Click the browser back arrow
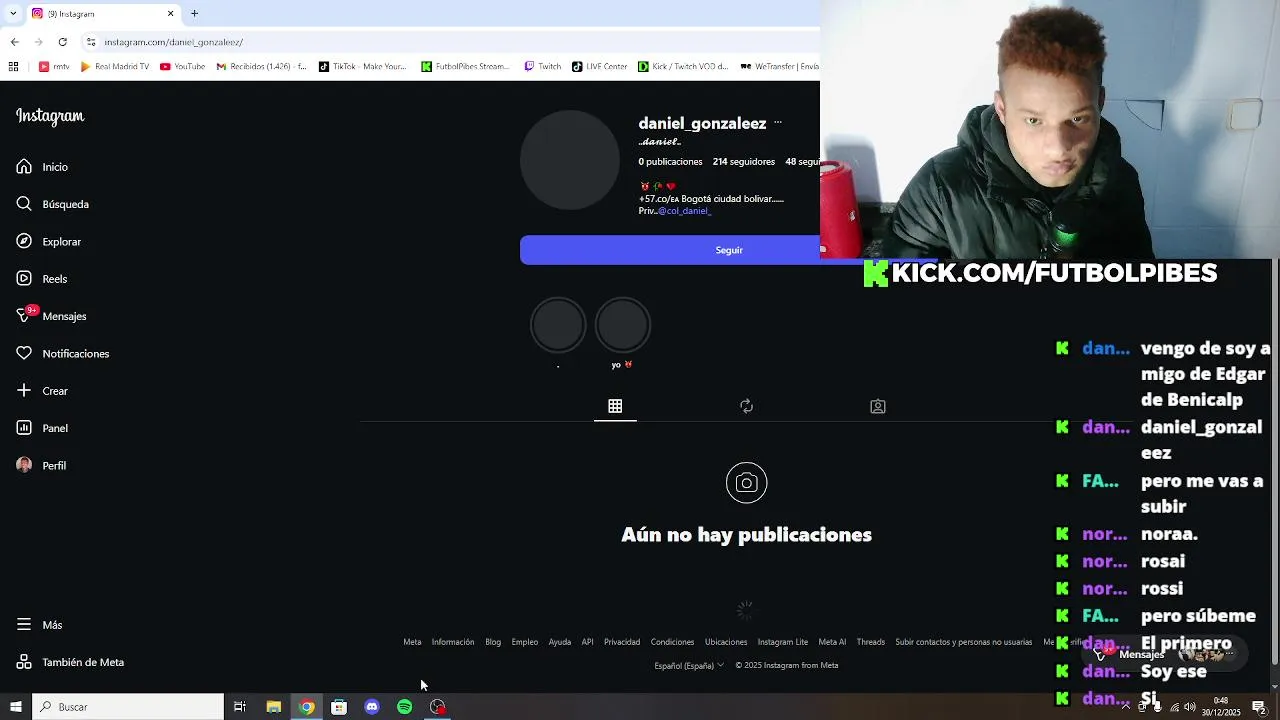This screenshot has width=1280, height=720. click(14, 42)
